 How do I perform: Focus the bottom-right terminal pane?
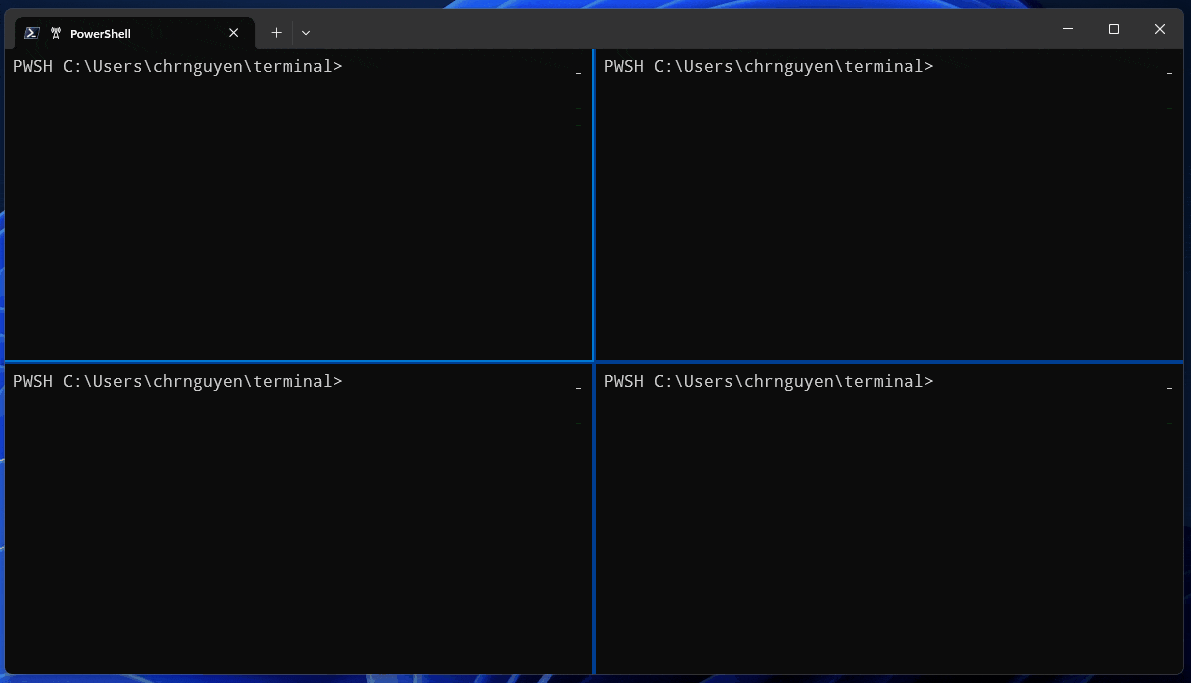(x=890, y=520)
